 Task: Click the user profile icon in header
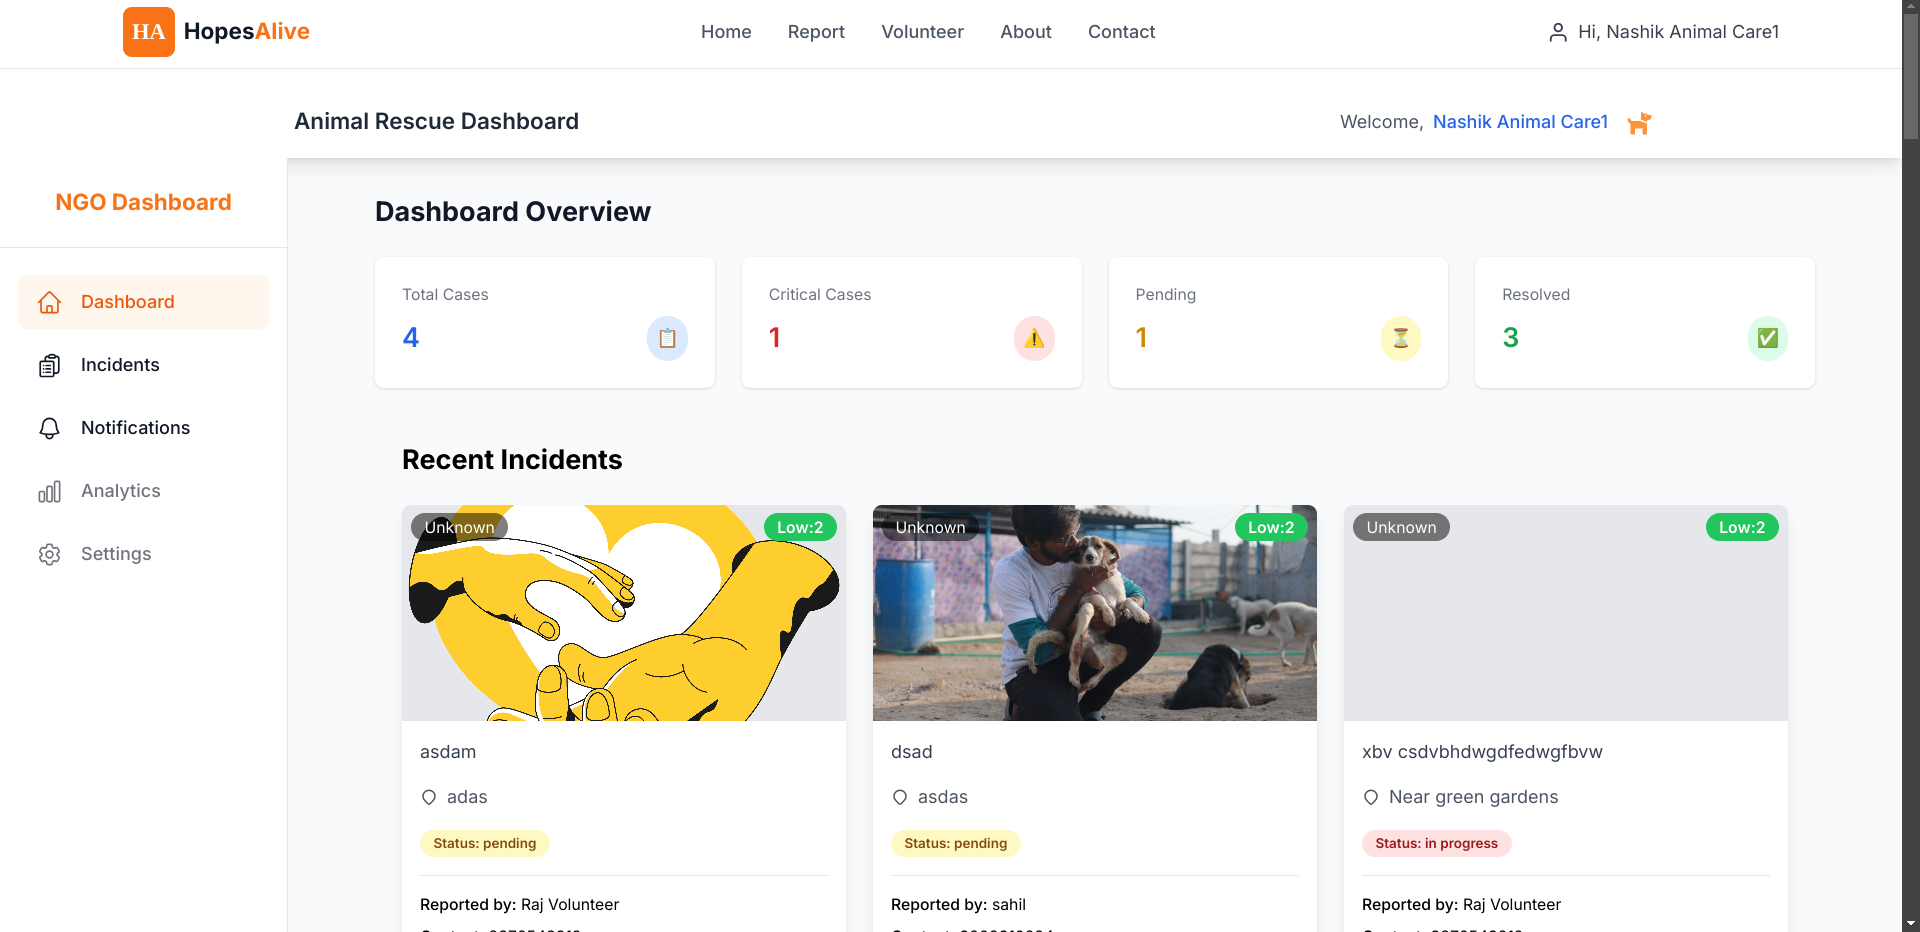[x=1558, y=33]
